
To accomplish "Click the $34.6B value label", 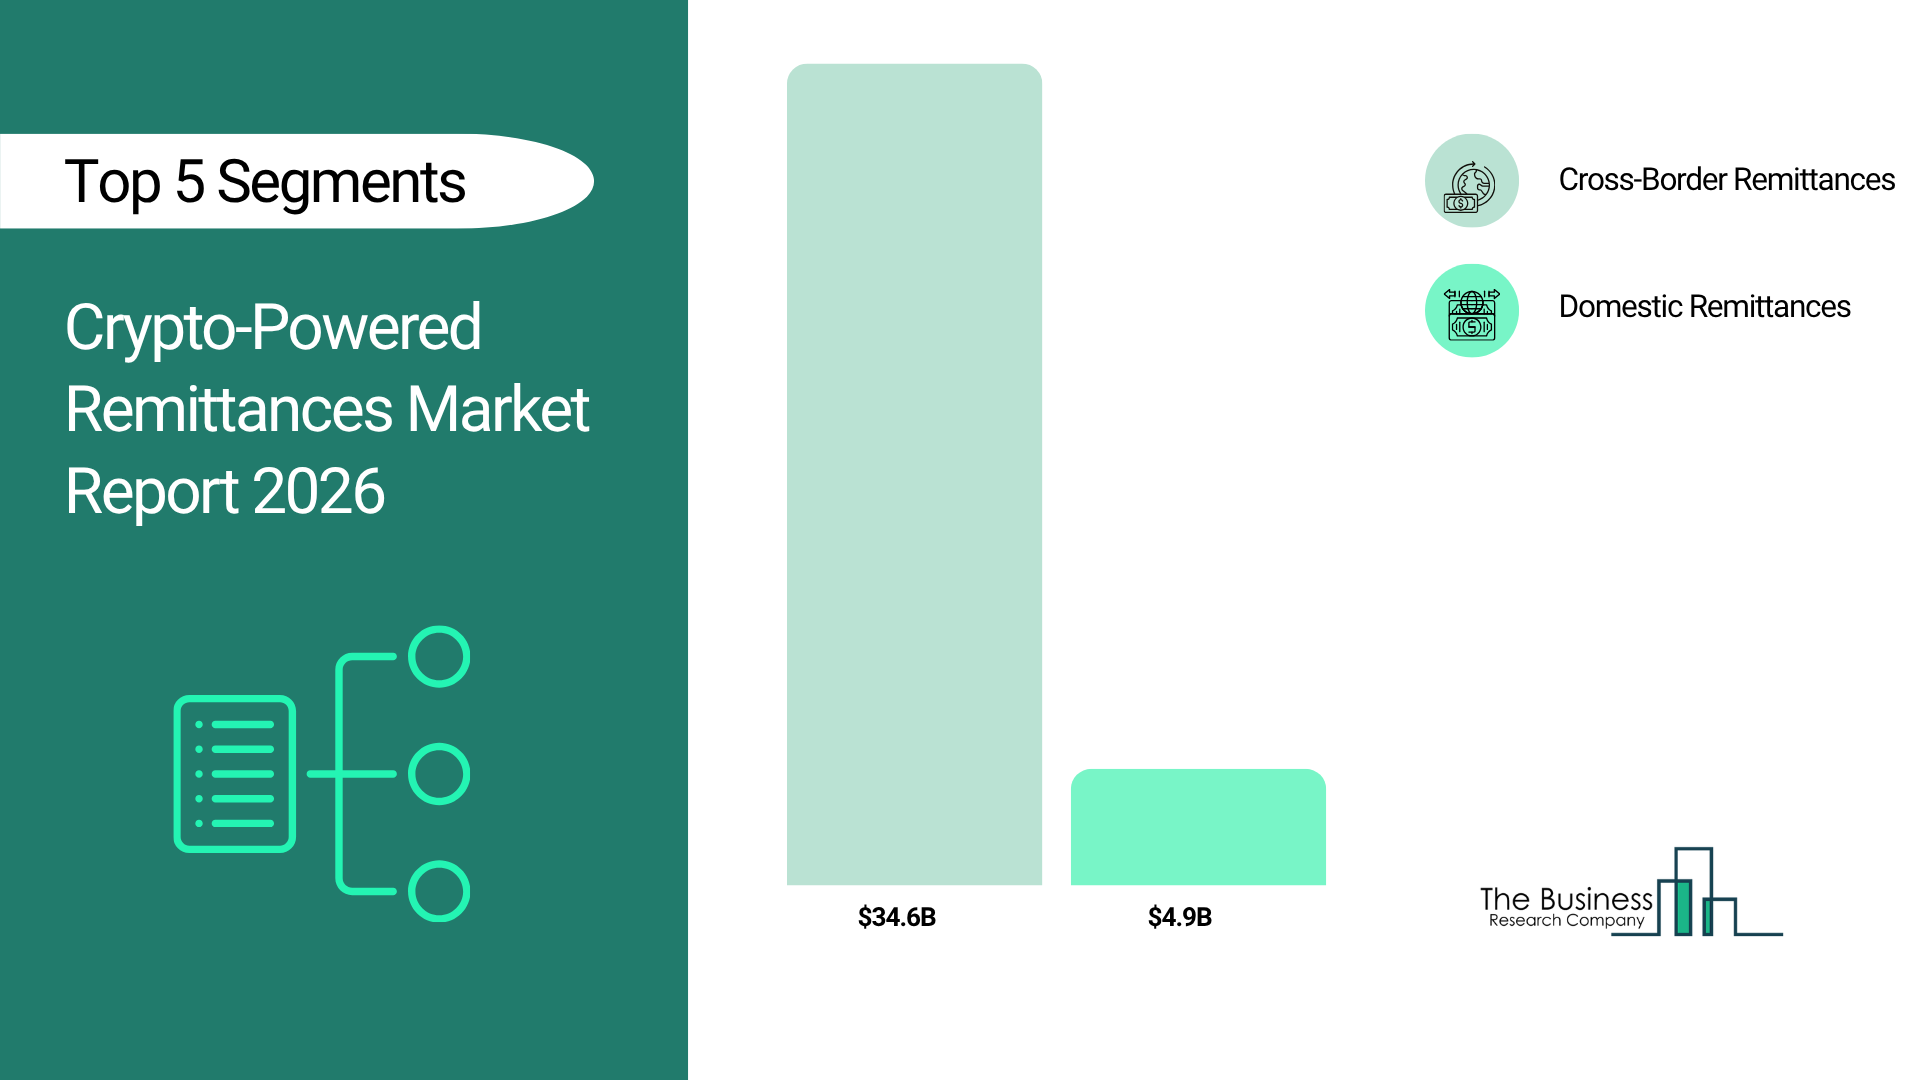I will [897, 917].
